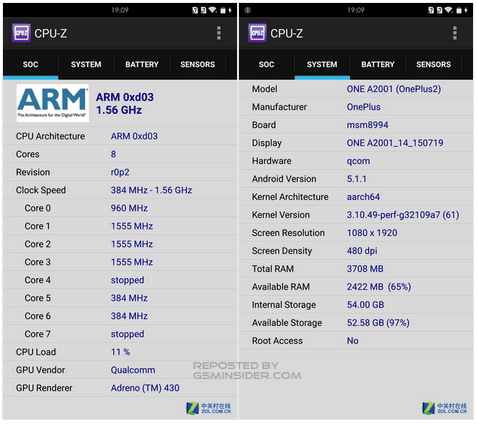Select Kernel Architecture 'aarch64'
Screen dimensions: 477x424
pos(363,197)
